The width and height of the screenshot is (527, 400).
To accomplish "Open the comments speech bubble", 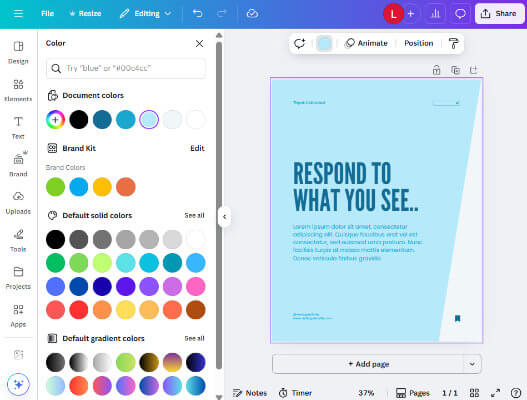I will (460, 14).
